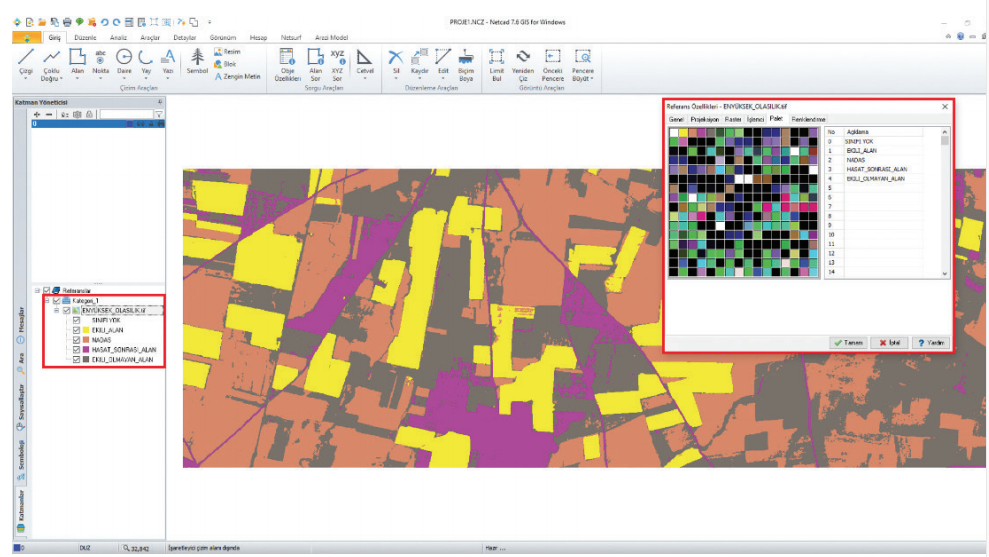
Task: Open the Renklendirme tab in dialog
Action: click(808, 119)
